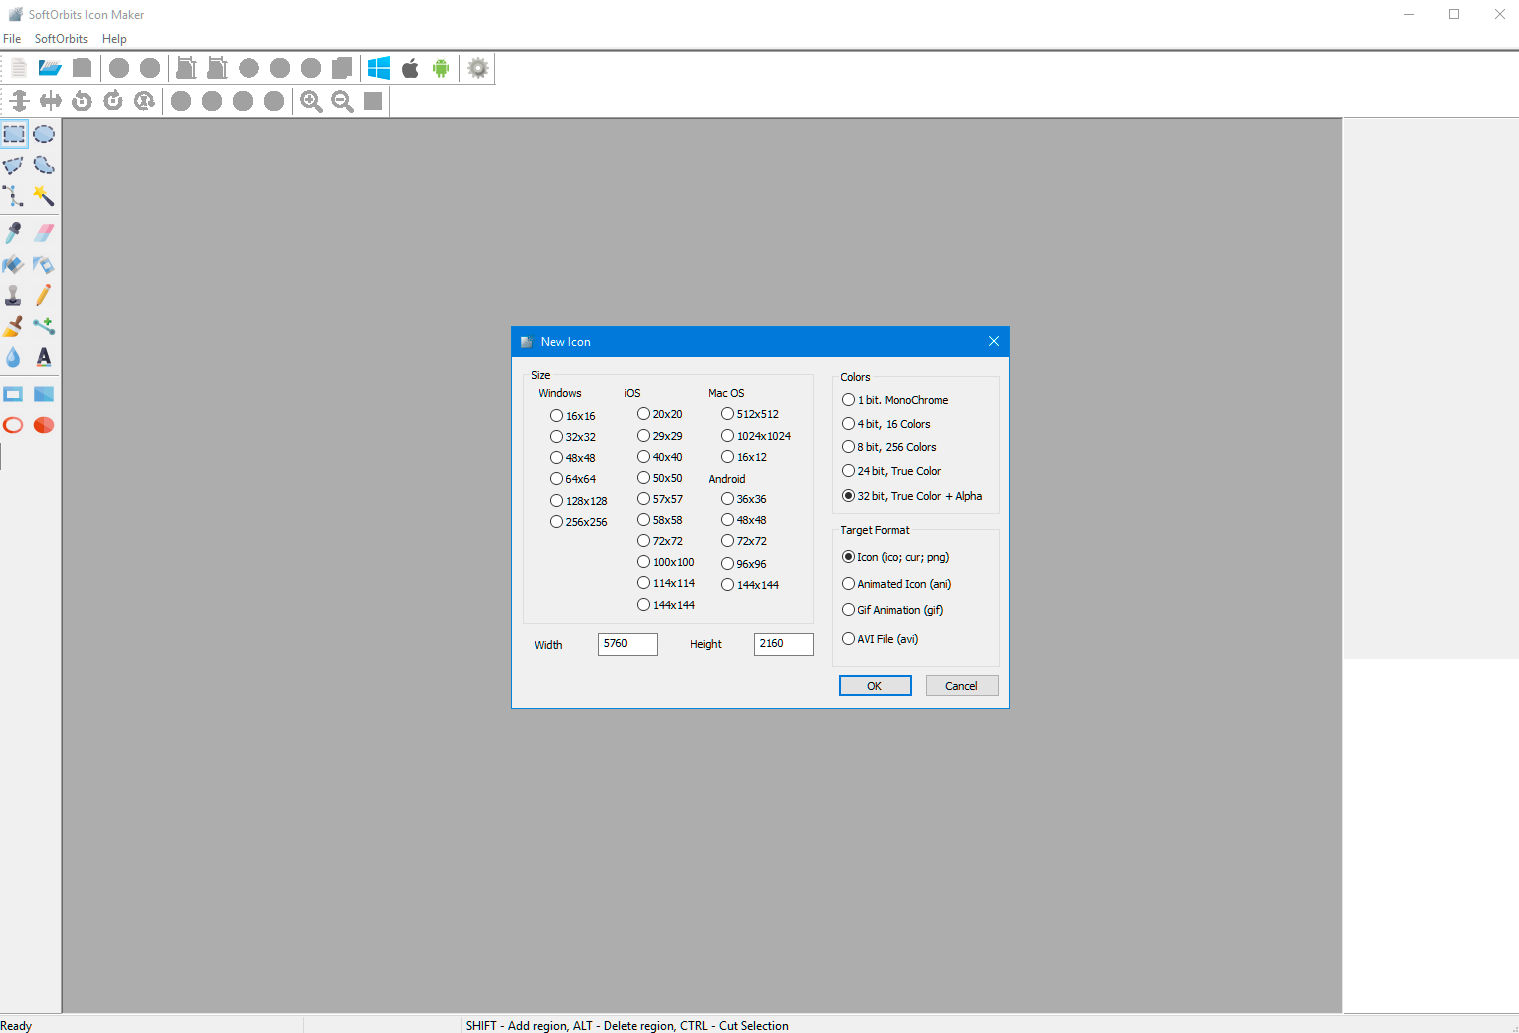This screenshot has height=1033, width=1519.
Task: Choose the iOS 57x57 size
Action: pos(660,499)
